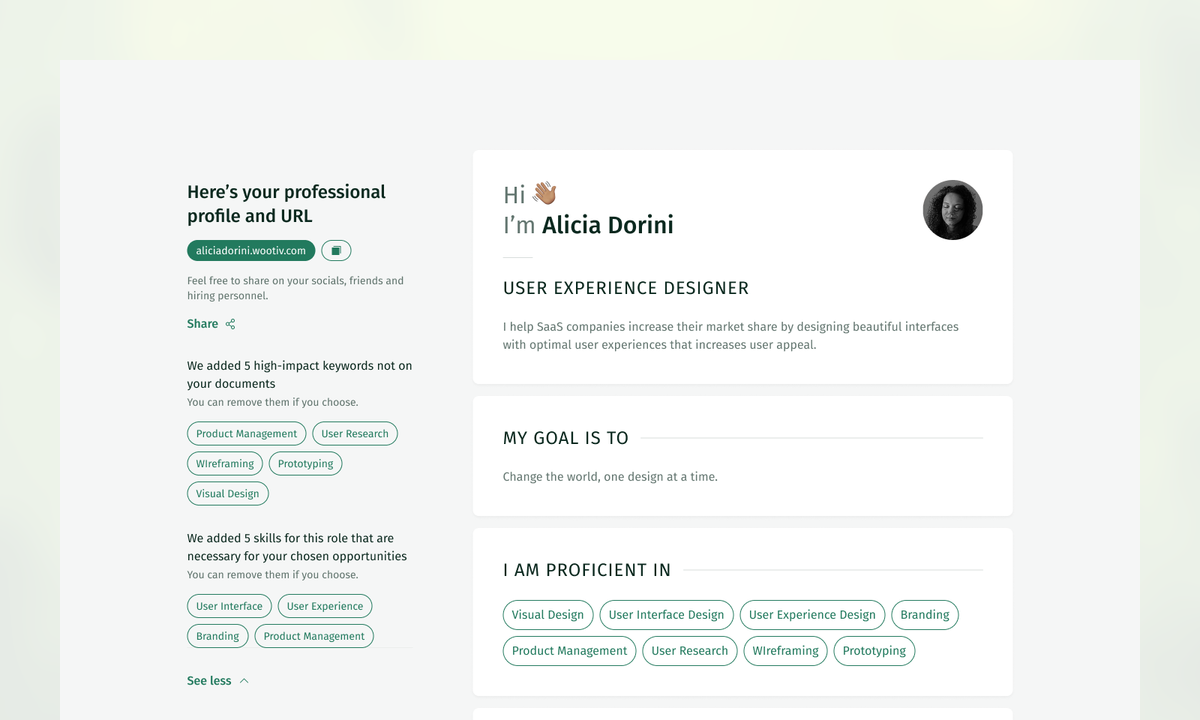Click the Branding skill chip in sidebar
Image resolution: width=1200 pixels, height=720 pixels.
(x=218, y=636)
